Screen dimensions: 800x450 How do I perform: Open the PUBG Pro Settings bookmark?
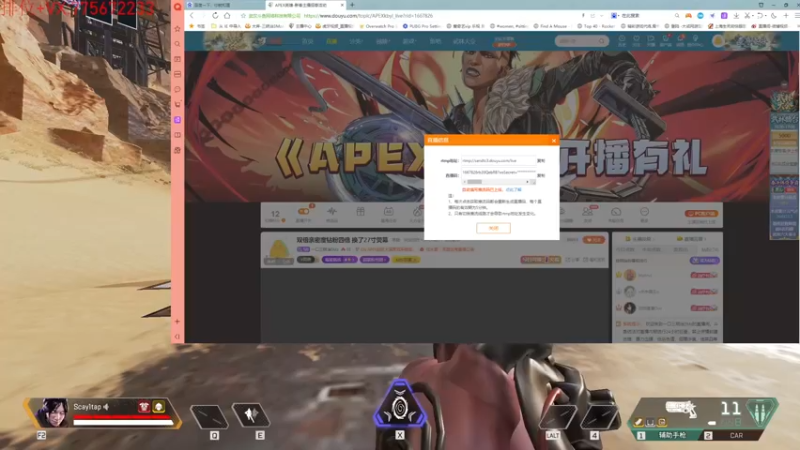coord(421,26)
